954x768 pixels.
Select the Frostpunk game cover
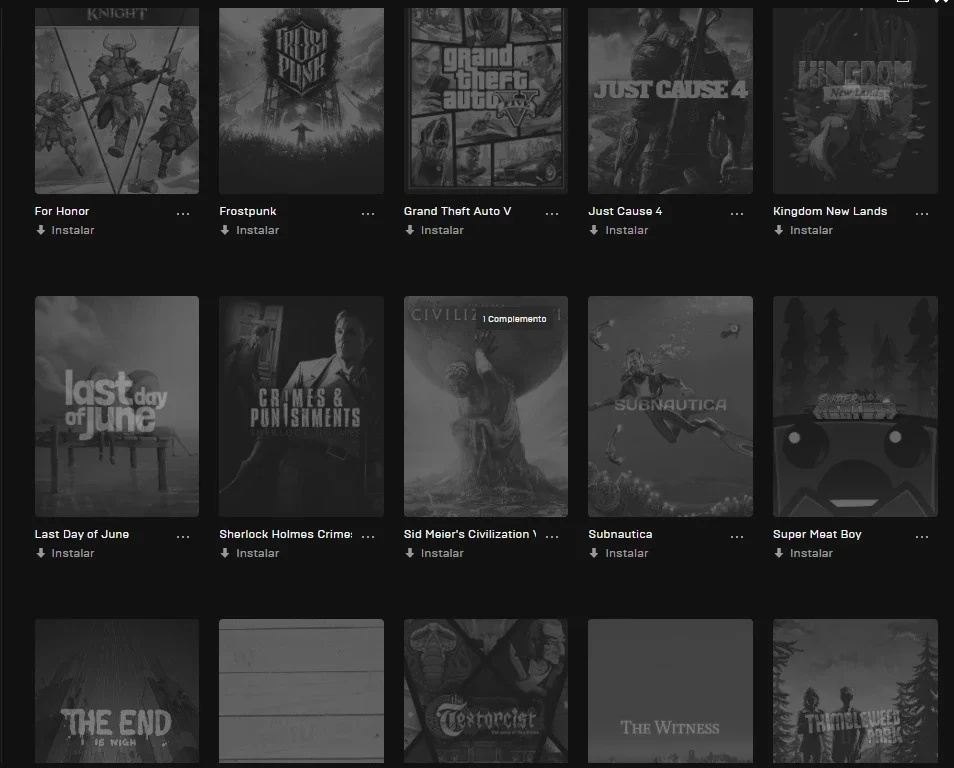pyautogui.click(x=301, y=100)
